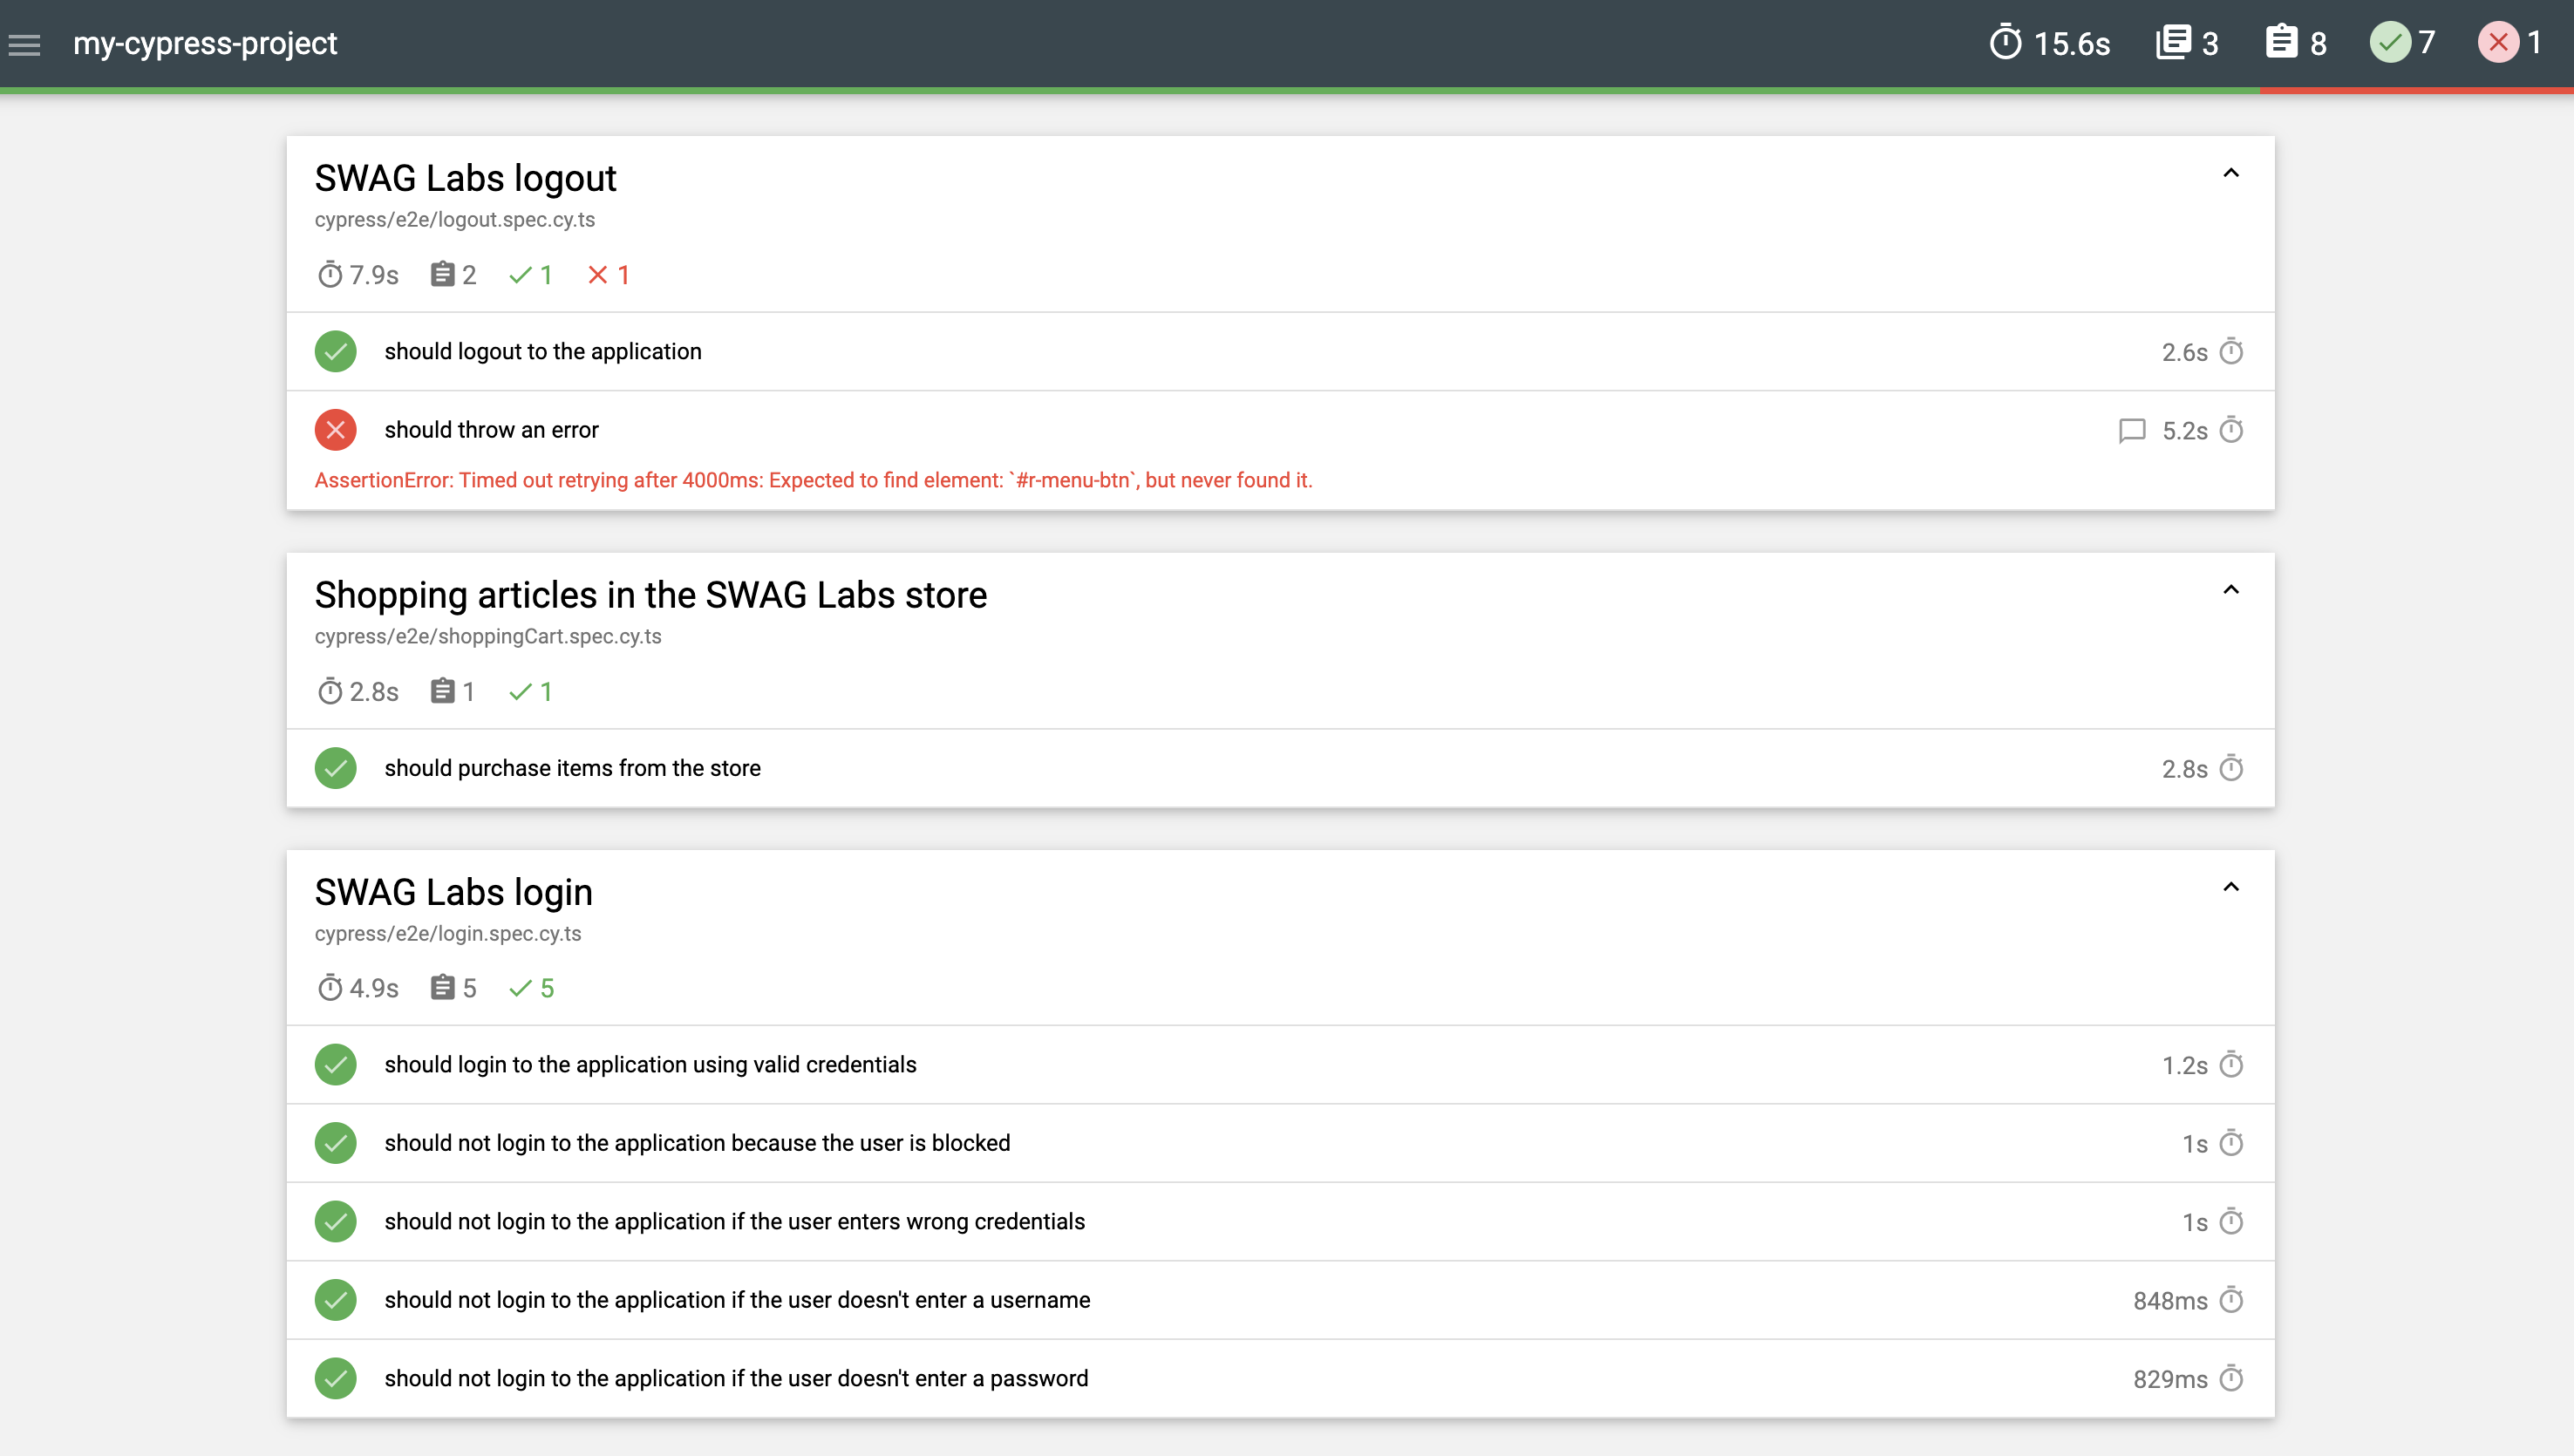The height and width of the screenshot is (1456, 2574).
Task: Collapse the Shopping articles suite
Action: point(2230,591)
